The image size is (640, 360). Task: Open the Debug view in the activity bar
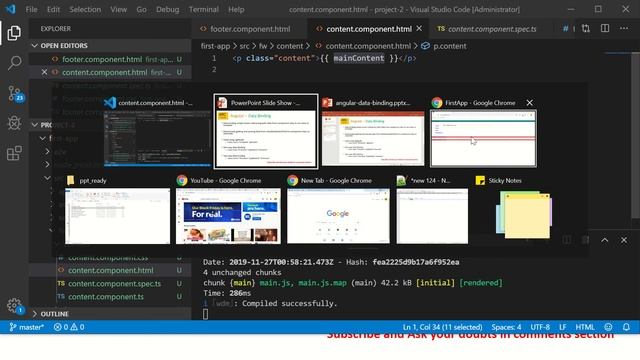[x=14, y=123]
